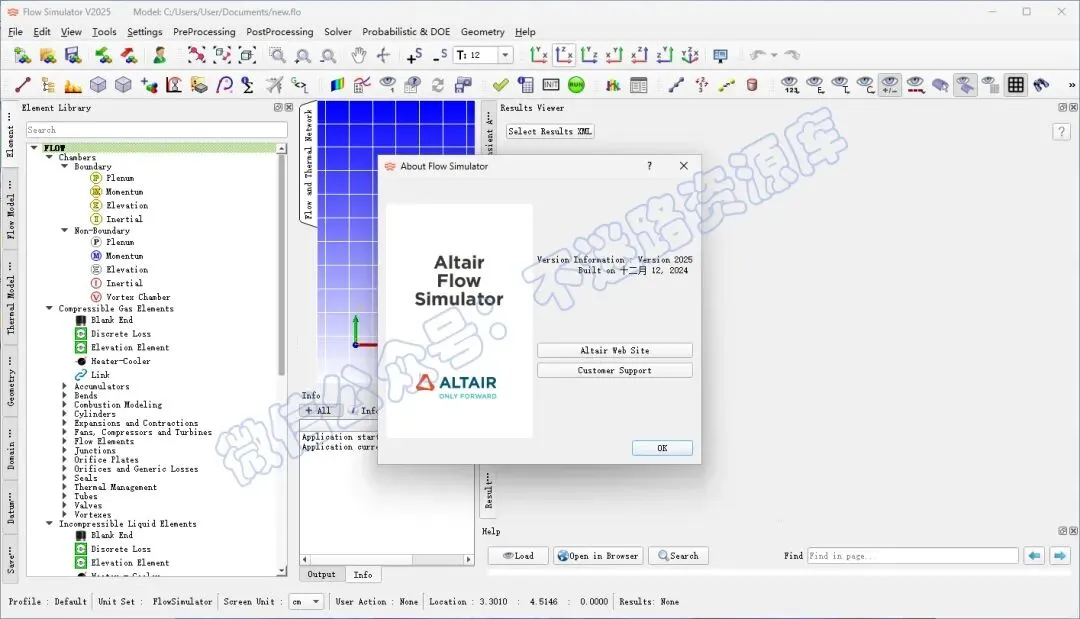Open the Screen Unit cm dropdown
This screenshot has height=619, width=1080.
307,602
